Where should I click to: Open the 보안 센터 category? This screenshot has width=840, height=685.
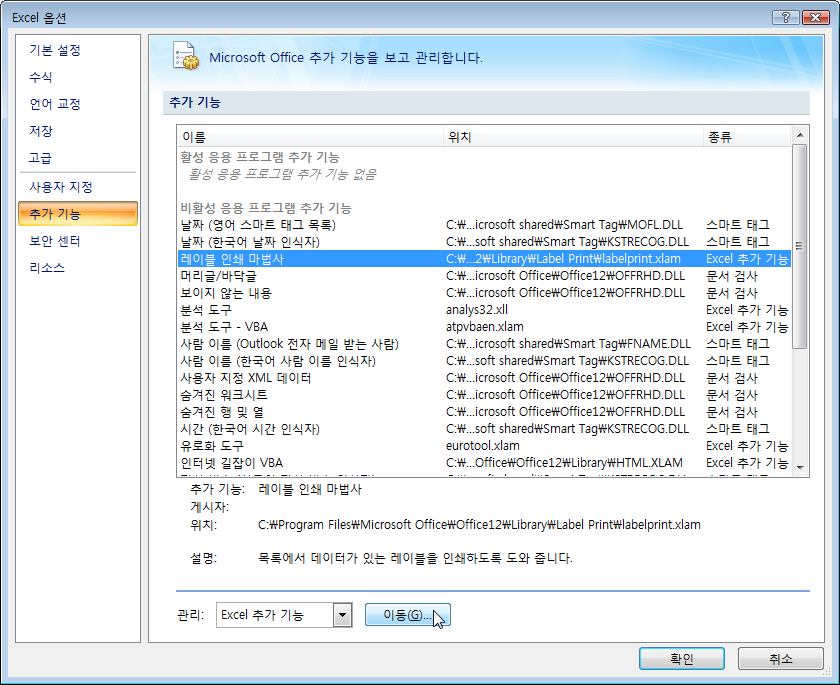click(x=55, y=241)
